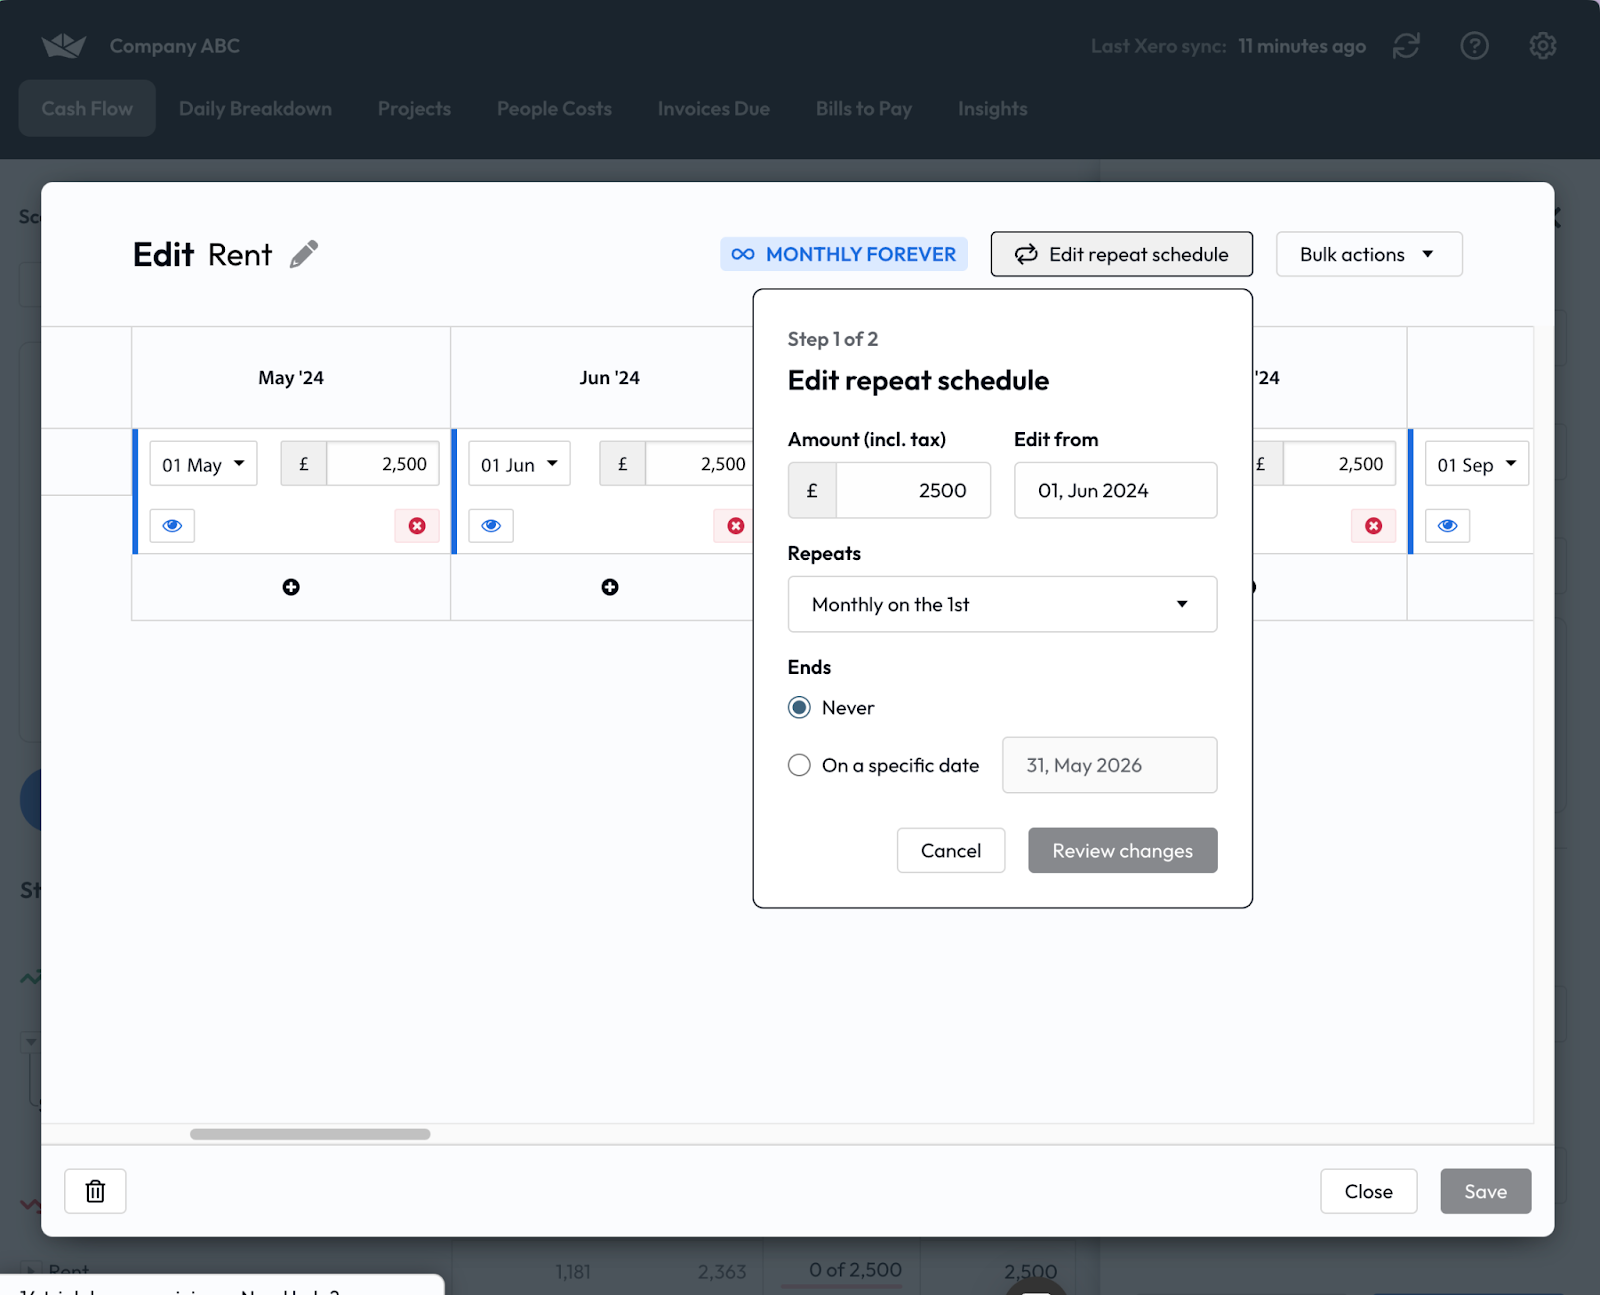Open the 01 May date dropdown

(x=204, y=464)
